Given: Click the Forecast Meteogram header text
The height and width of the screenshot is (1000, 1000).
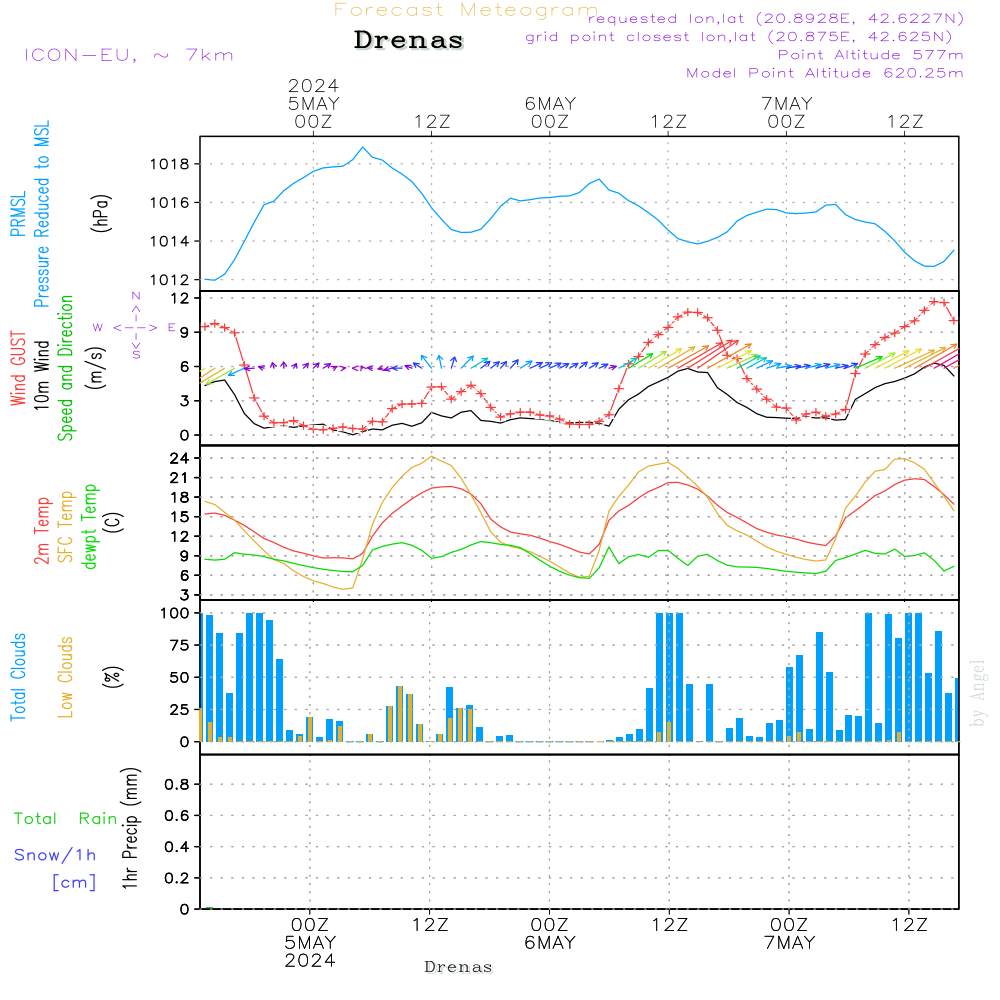Looking at the screenshot, I should click(x=466, y=10).
